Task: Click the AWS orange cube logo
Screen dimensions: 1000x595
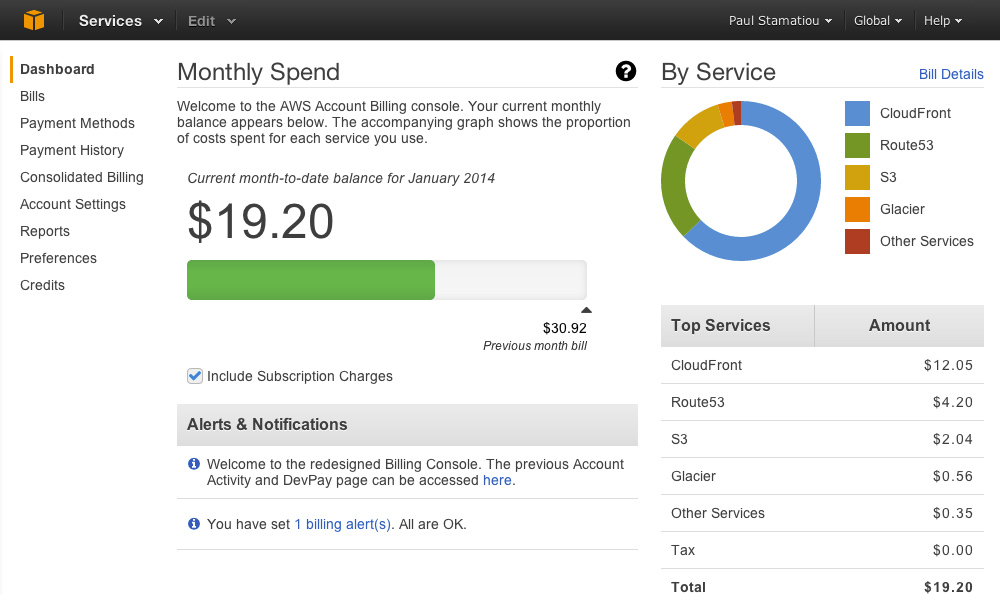Action: pos(34,20)
